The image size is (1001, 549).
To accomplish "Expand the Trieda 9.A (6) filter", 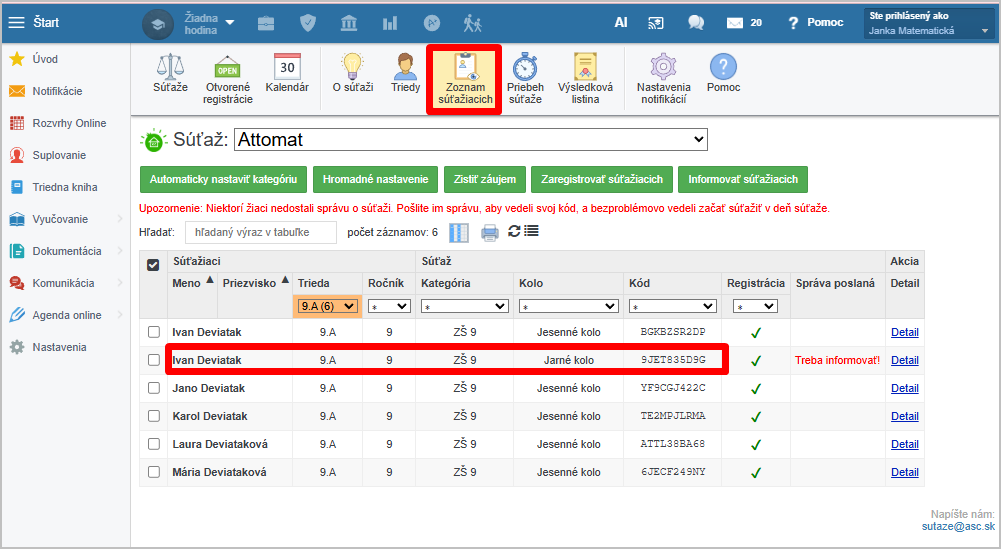I will (x=327, y=306).
